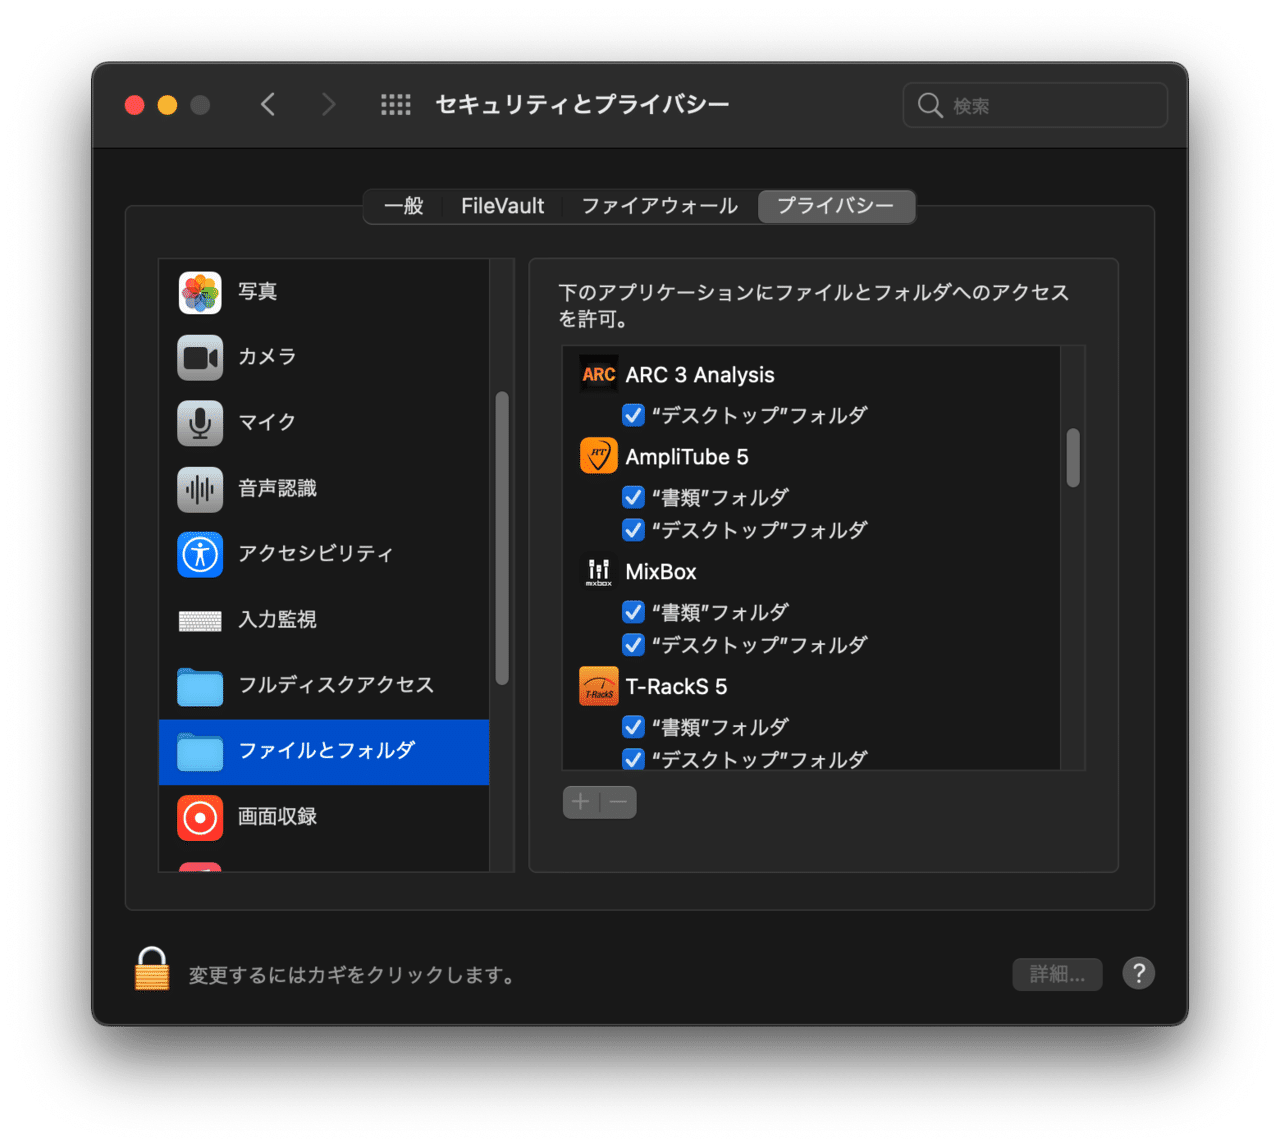Click the search (検索) input field
1280x1147 pixels.
[1035, 105]
